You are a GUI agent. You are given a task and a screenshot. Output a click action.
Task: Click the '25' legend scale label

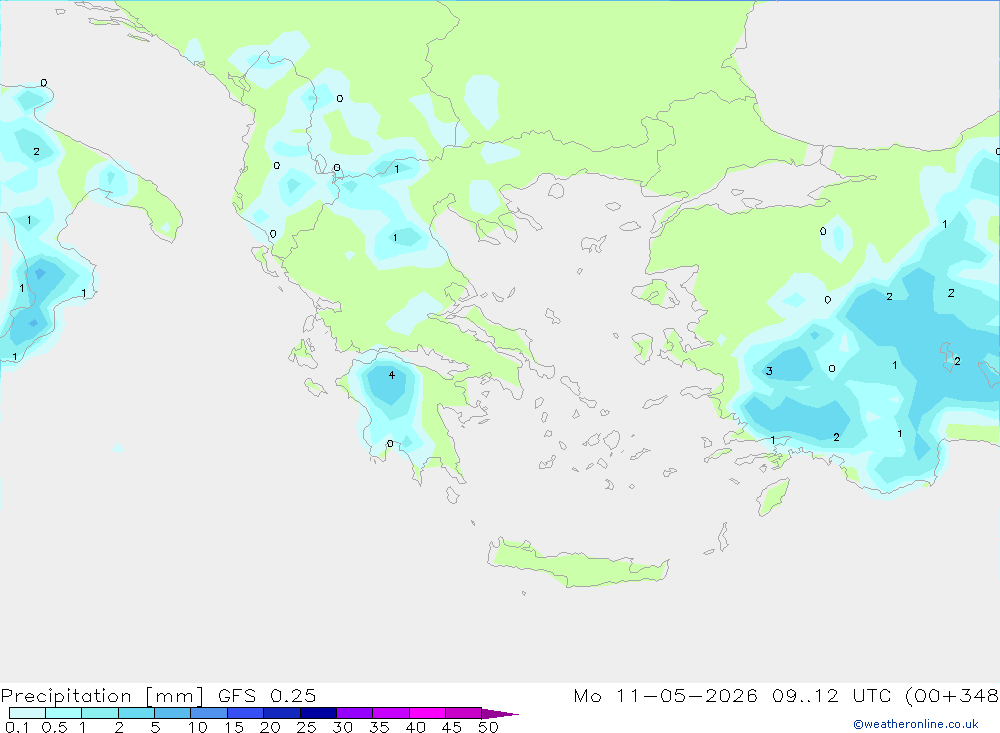point(306,727)
